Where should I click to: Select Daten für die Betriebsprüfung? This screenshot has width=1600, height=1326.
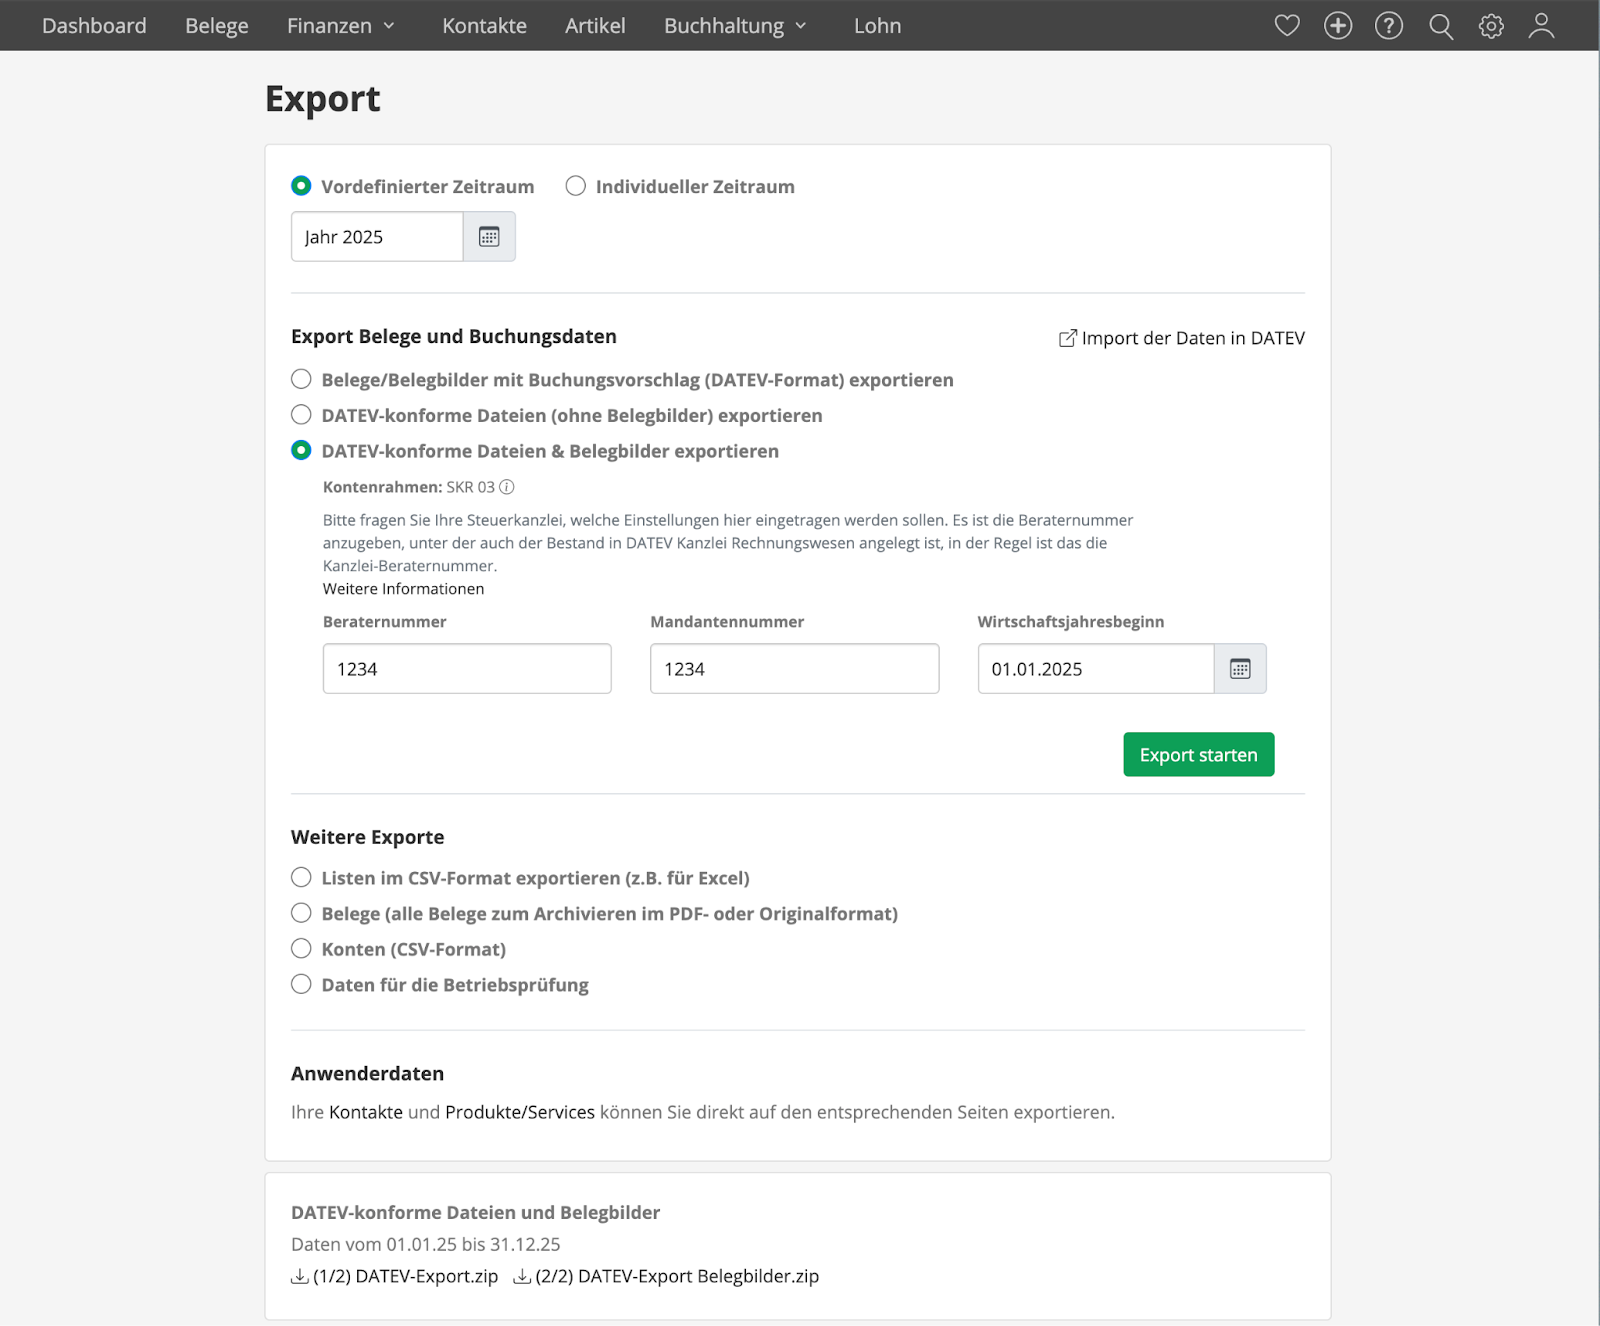coord(301,984)
